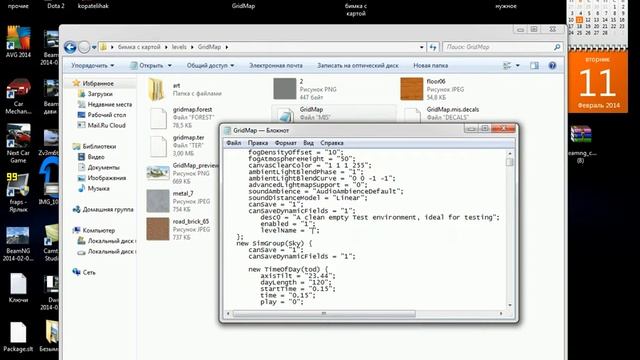Viewport: 640px width, 360px height.
Task: Select the gridmap.ter file icon
Action: click(158, 146)
